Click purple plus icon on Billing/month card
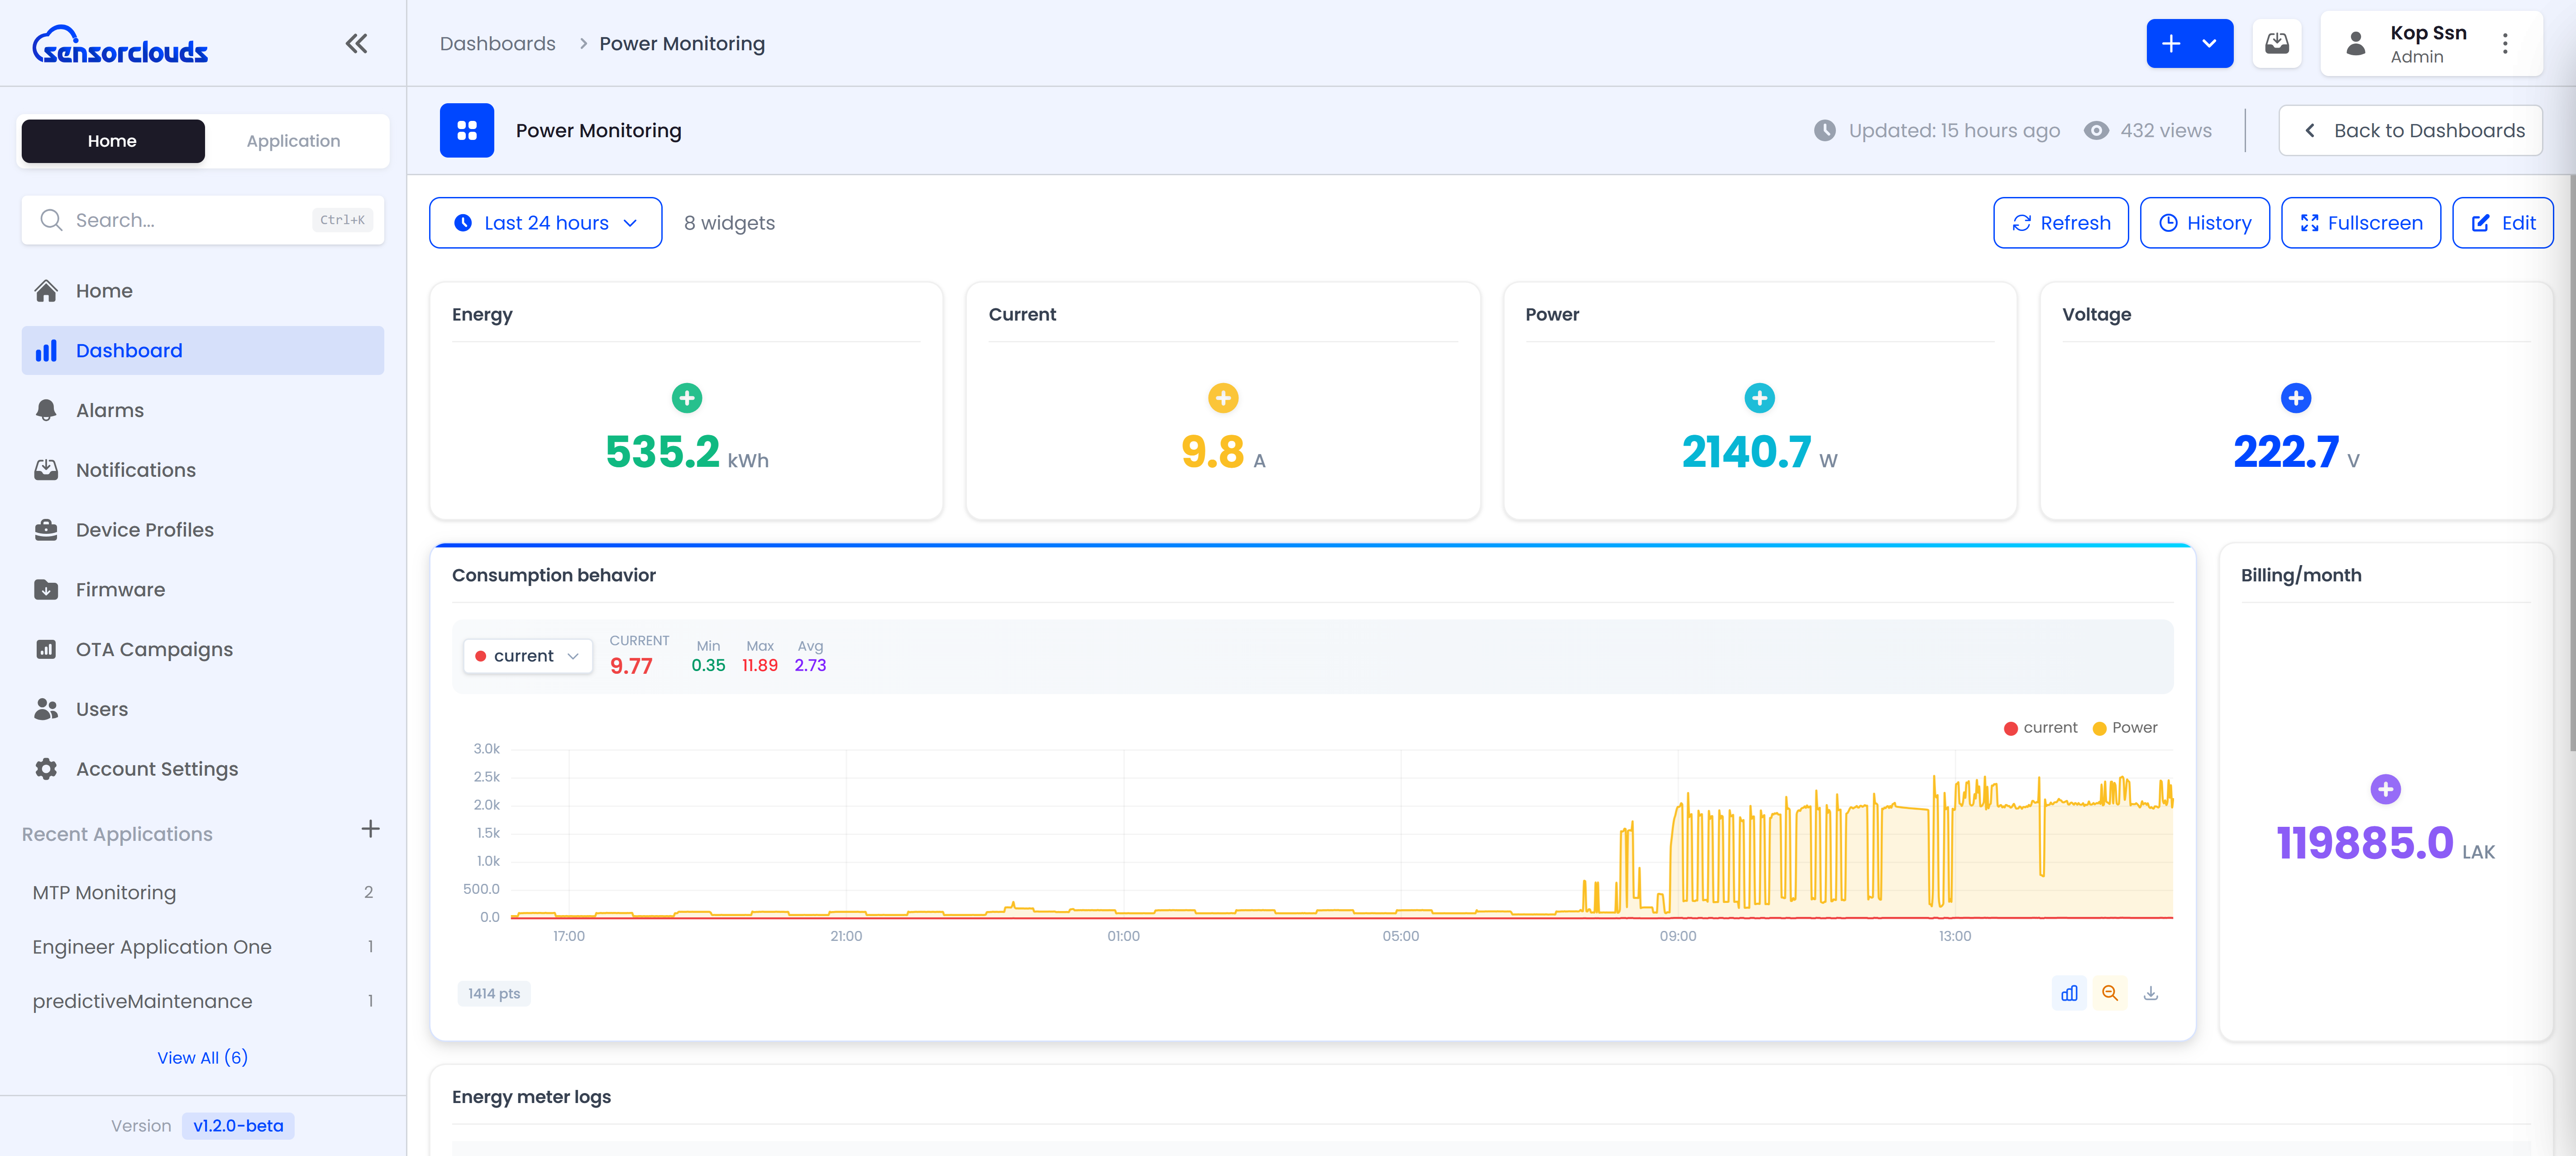This screenshot has width=2576, height=1156. 2385,789
